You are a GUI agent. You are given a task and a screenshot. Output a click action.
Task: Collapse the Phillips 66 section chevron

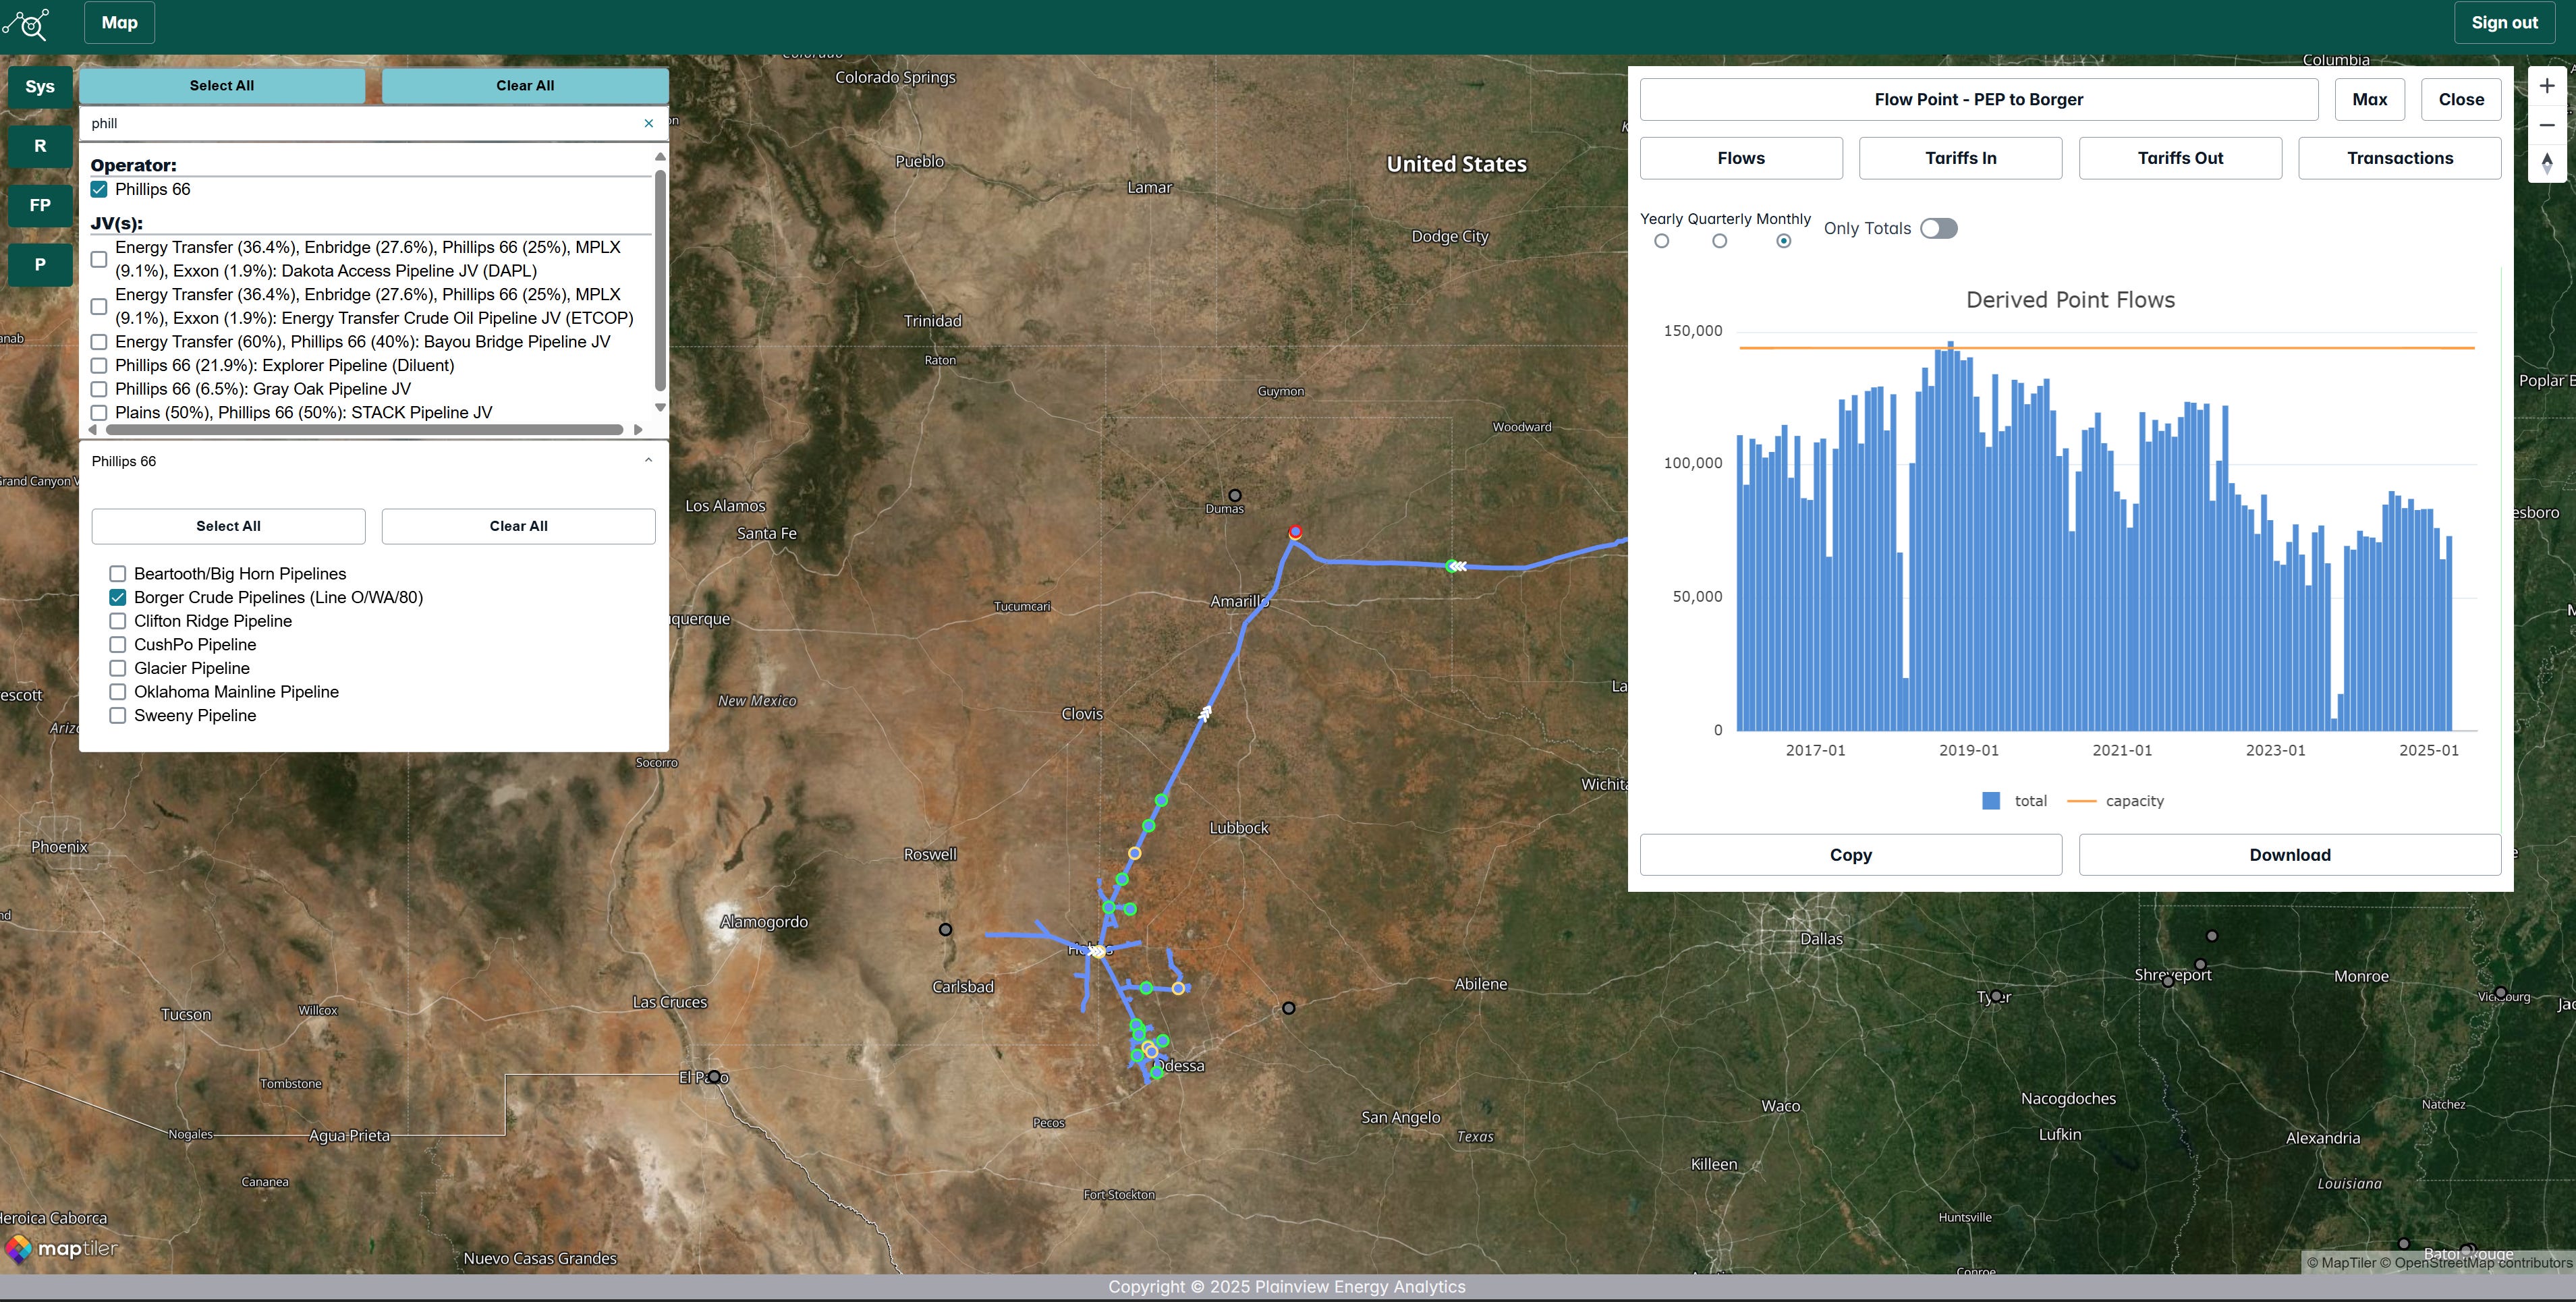point(648,460)
